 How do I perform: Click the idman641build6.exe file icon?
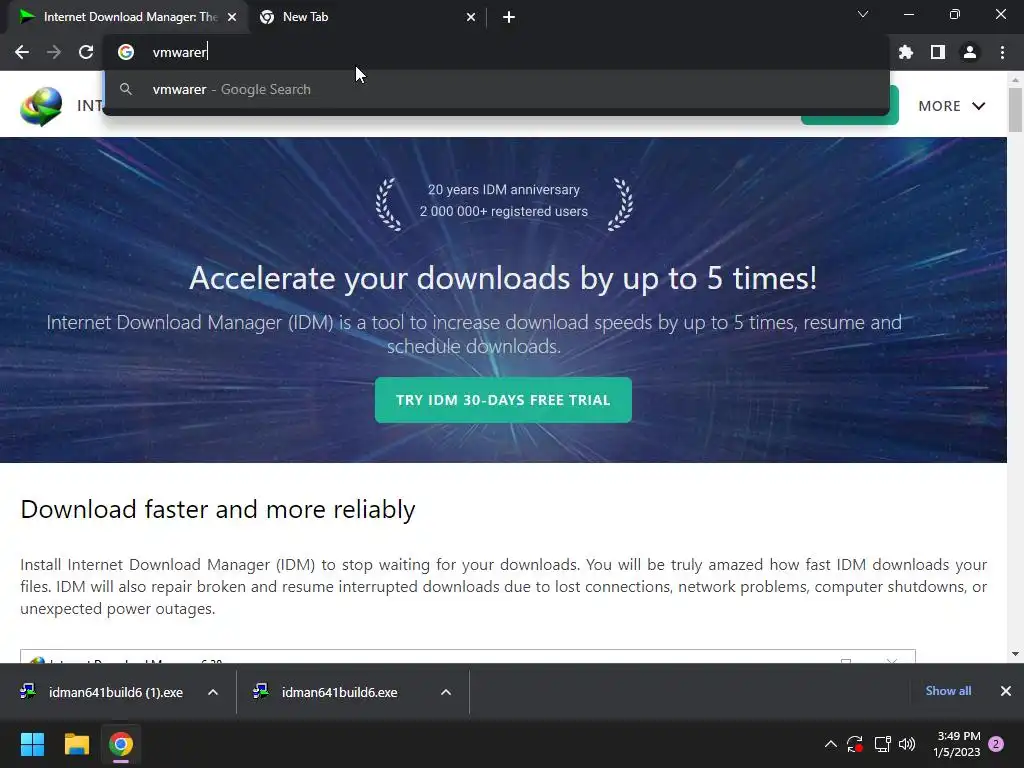261,691
